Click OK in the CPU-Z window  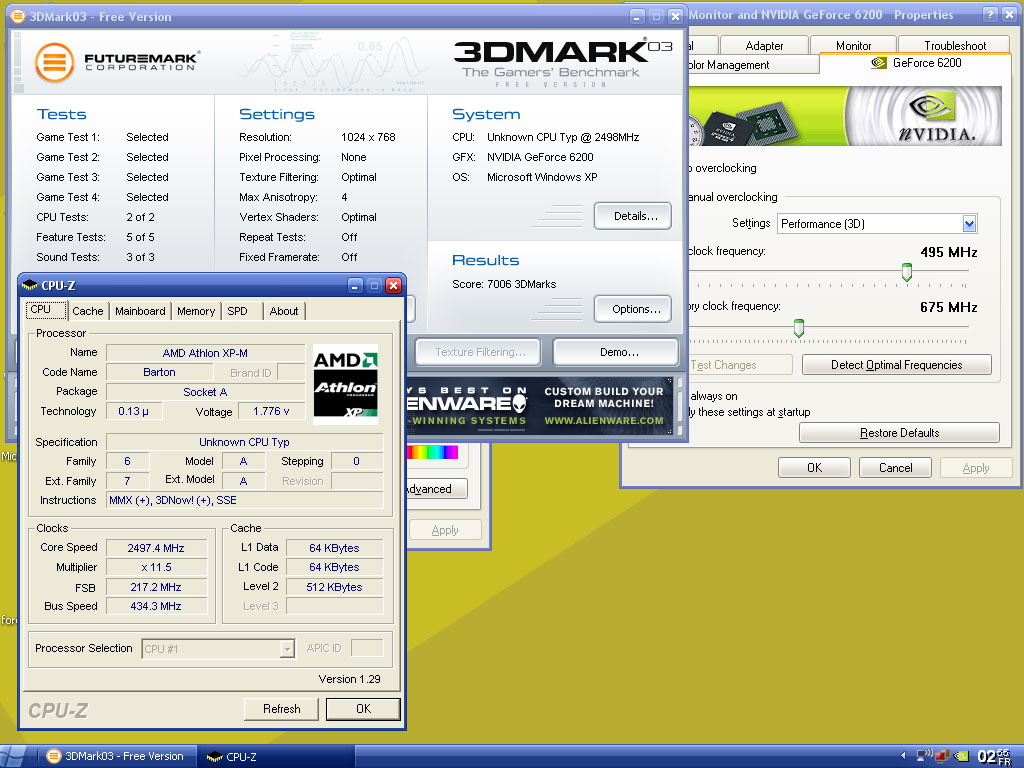tap(363, 709)
